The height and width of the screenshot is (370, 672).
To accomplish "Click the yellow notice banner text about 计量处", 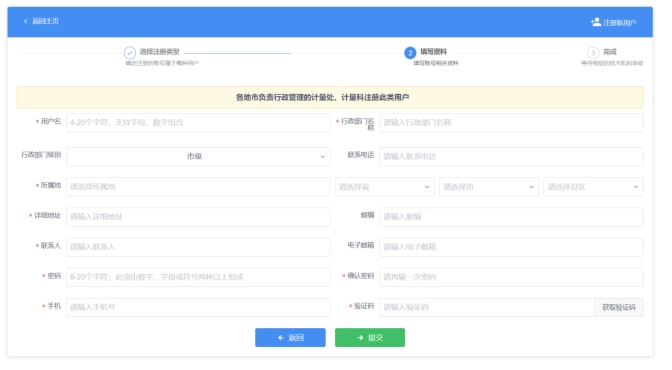I will [x=322, y=98].
